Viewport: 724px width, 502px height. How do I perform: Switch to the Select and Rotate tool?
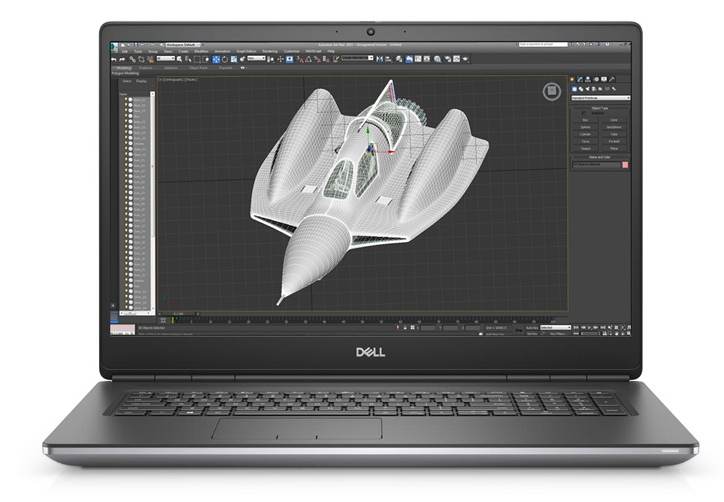pos(225,59)
